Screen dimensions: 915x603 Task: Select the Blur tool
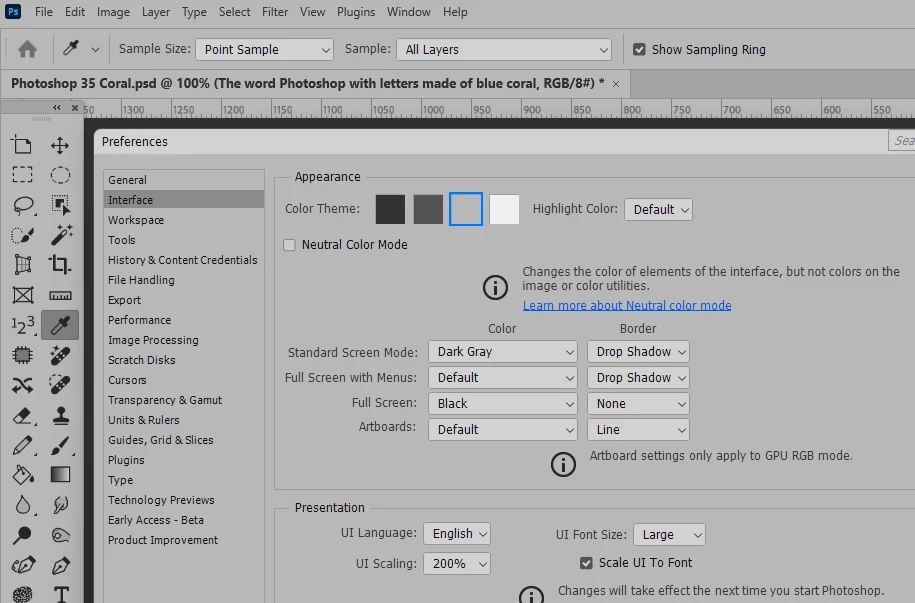pyautogui.click(x=23, y=504)
